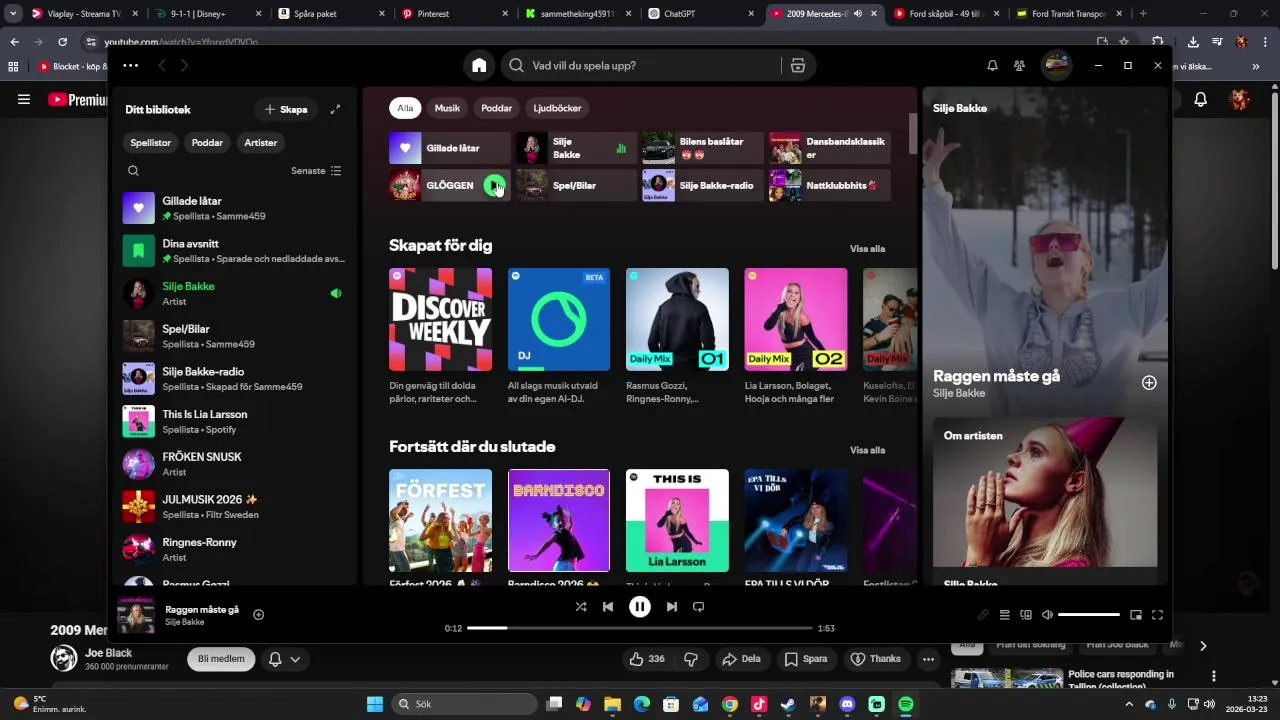Image resolution: width=1280 pixels, height=720 pixels.
Task: Seek in the song progress bar
Action: click(x=640, y=628)
